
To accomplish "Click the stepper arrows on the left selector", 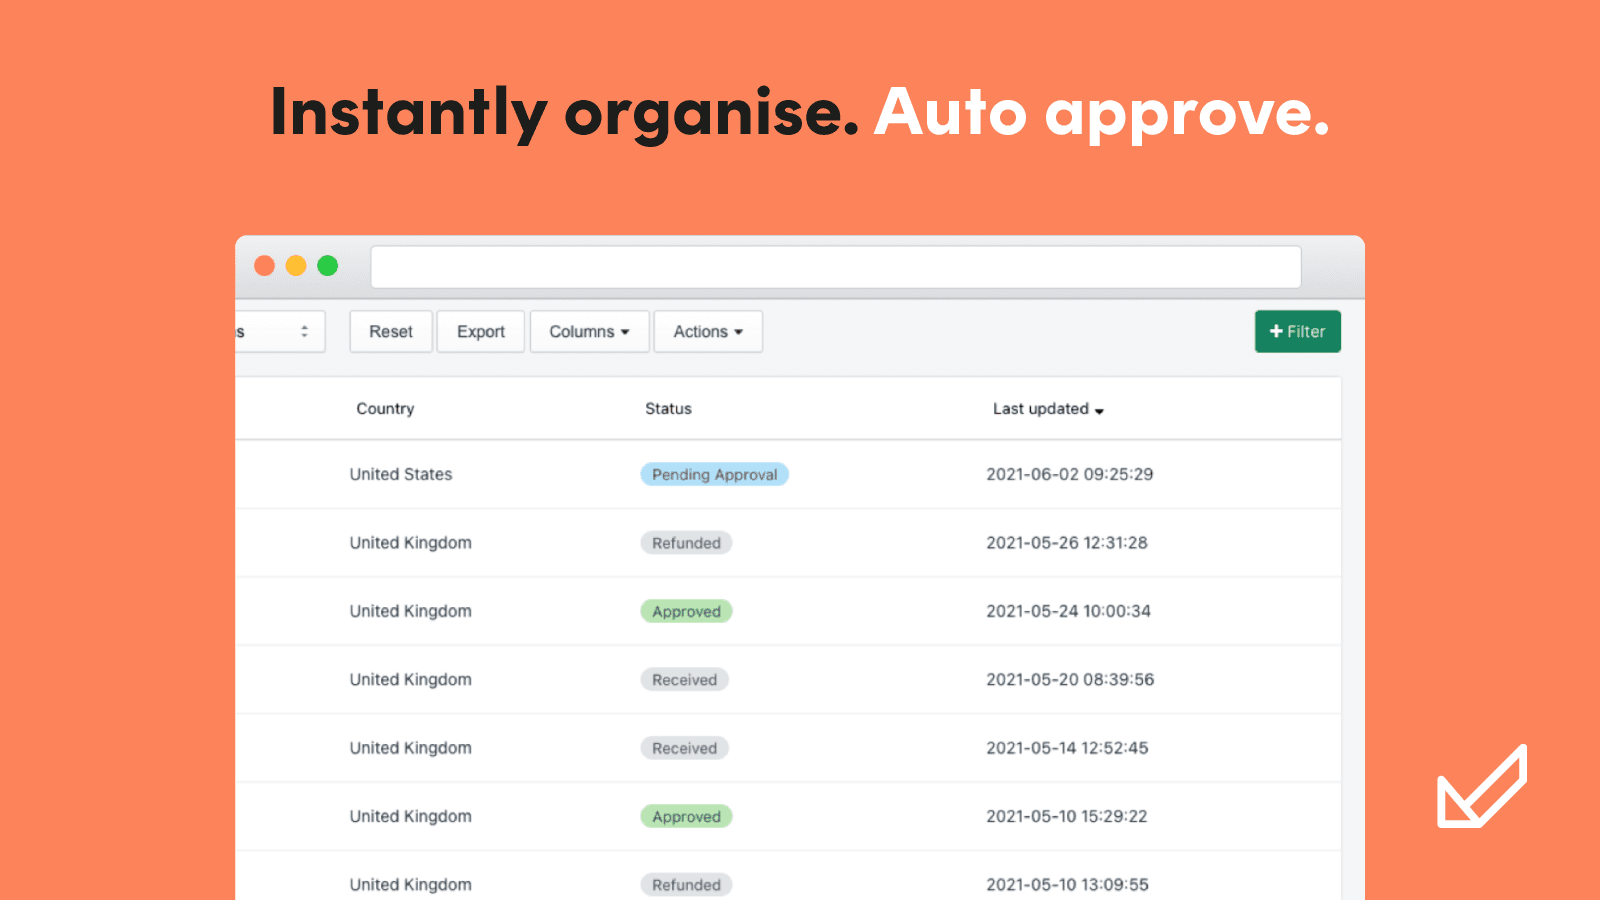I will pyautogui.click(x=306, y=331).
